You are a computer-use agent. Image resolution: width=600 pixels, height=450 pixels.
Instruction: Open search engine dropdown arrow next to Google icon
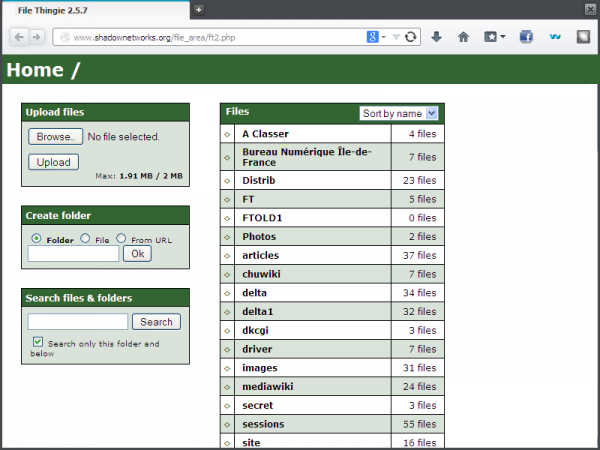click(x=383, y=37)
